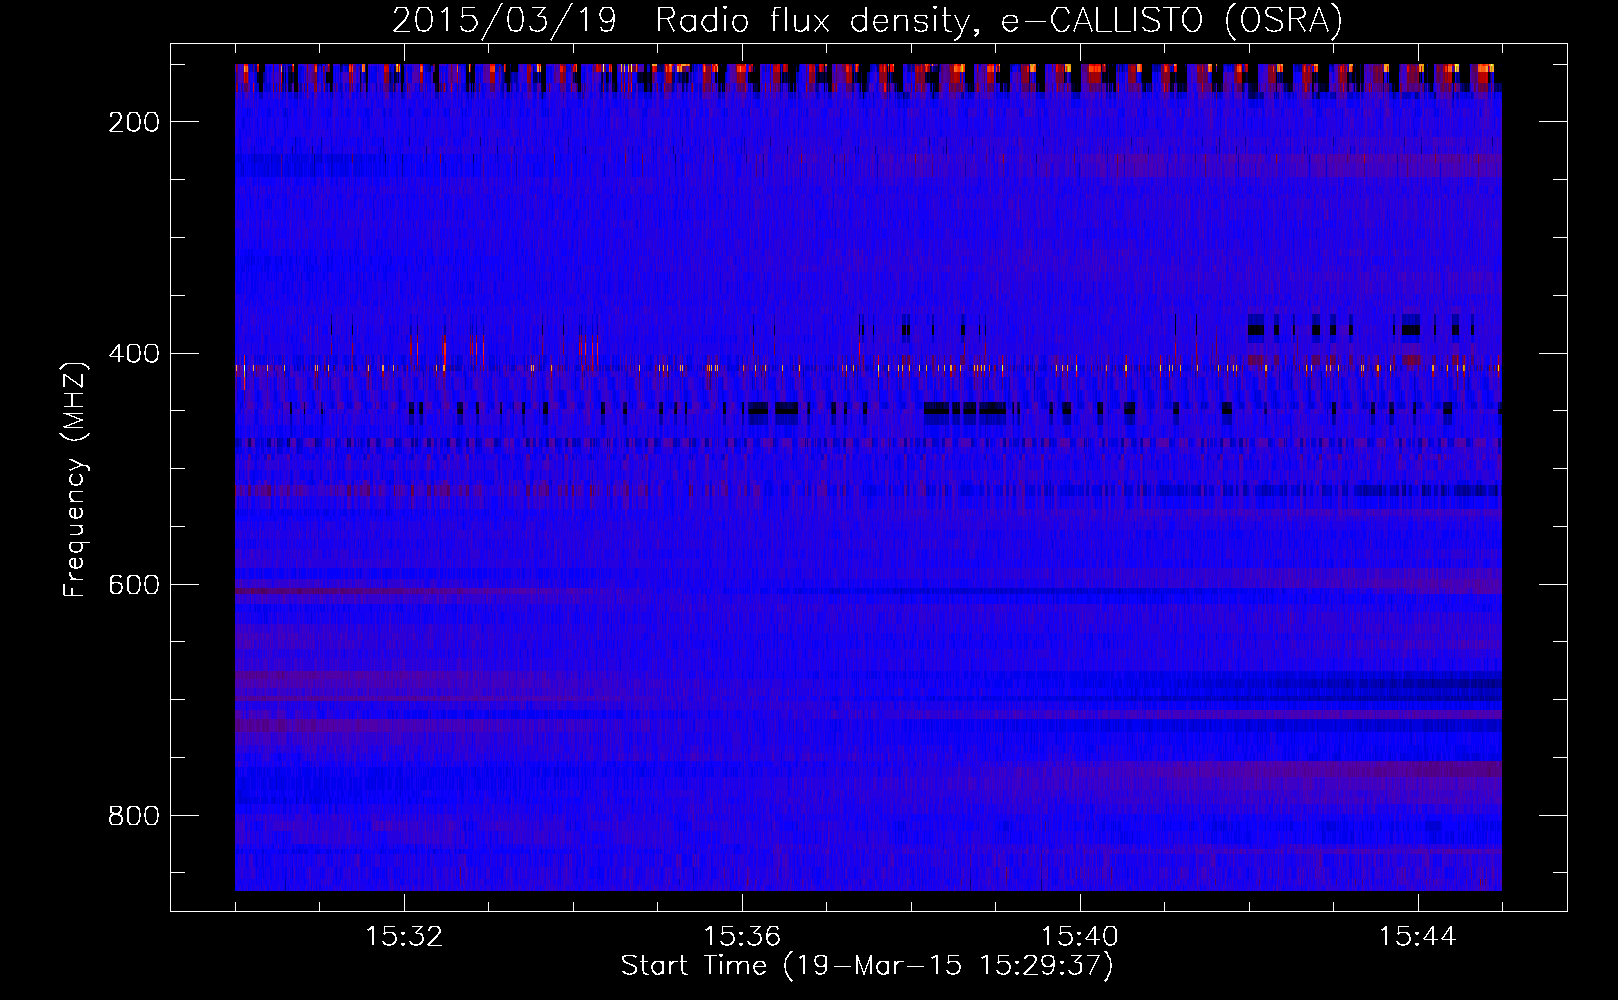Click the 15:40 time tick label
This screenshot has width=1618, height=1000.
pos(1080,937)
